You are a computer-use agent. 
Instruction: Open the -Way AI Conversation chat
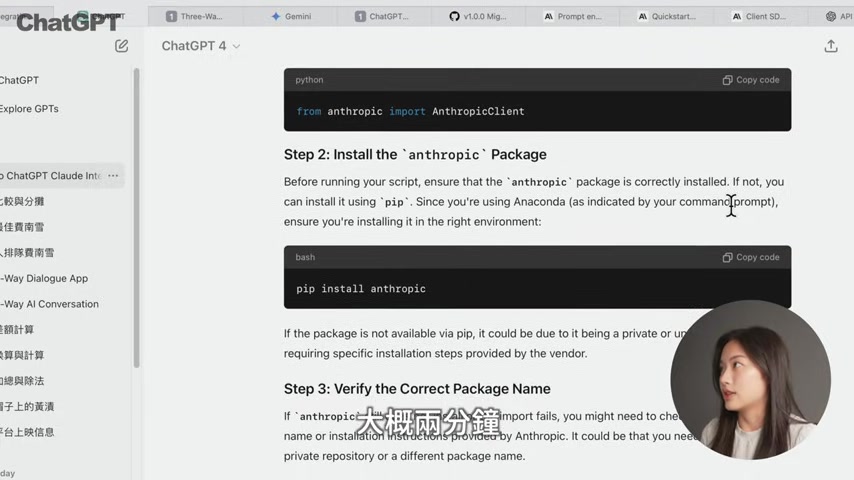pos(50,303)
